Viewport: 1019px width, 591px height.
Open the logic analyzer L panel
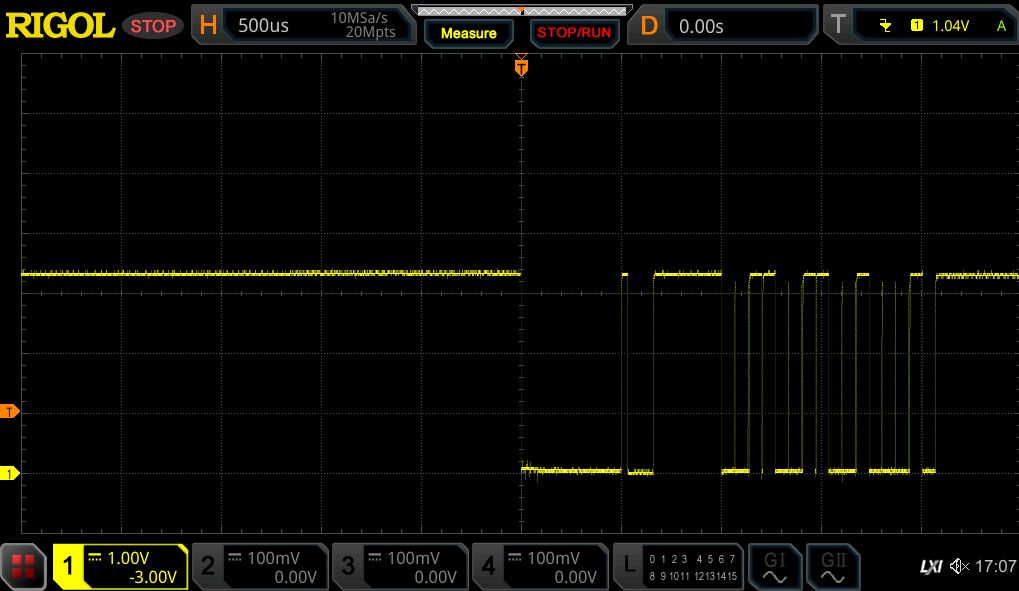click(x=629, y=565)
